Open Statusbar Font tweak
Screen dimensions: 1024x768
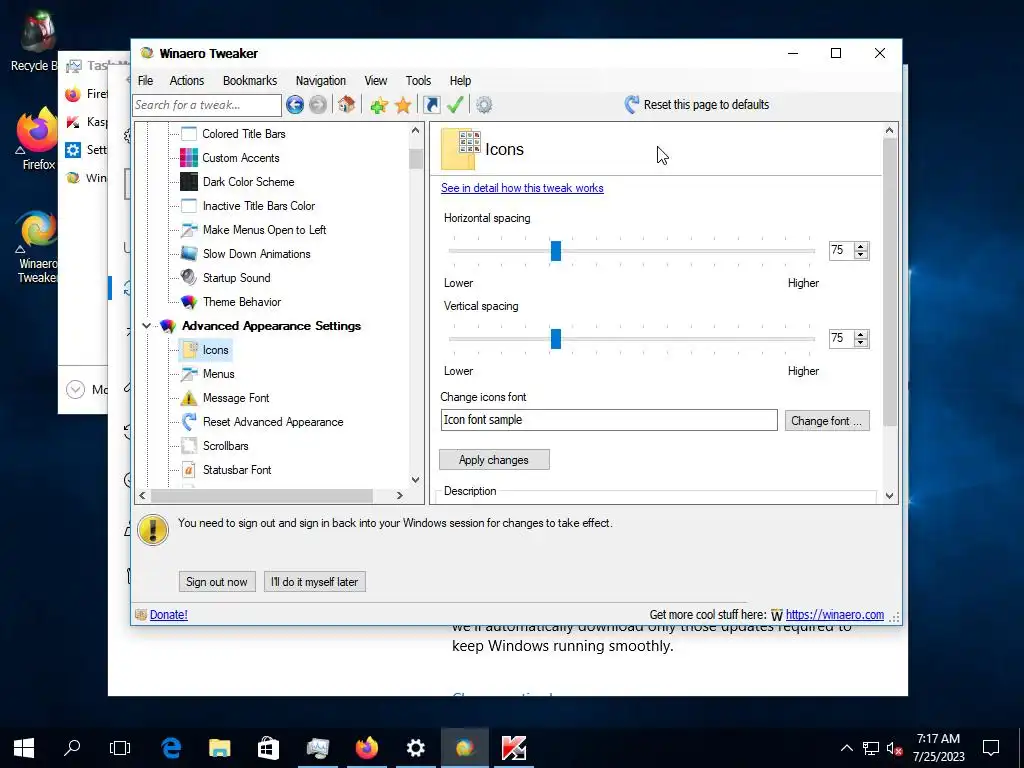[x=237, y=470]
